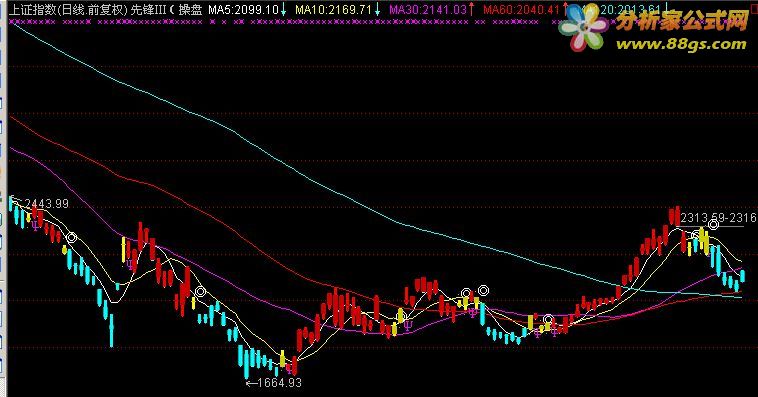Click the cyan down arrow after MA10 value

pyautogui.click(x=377, y=10)
